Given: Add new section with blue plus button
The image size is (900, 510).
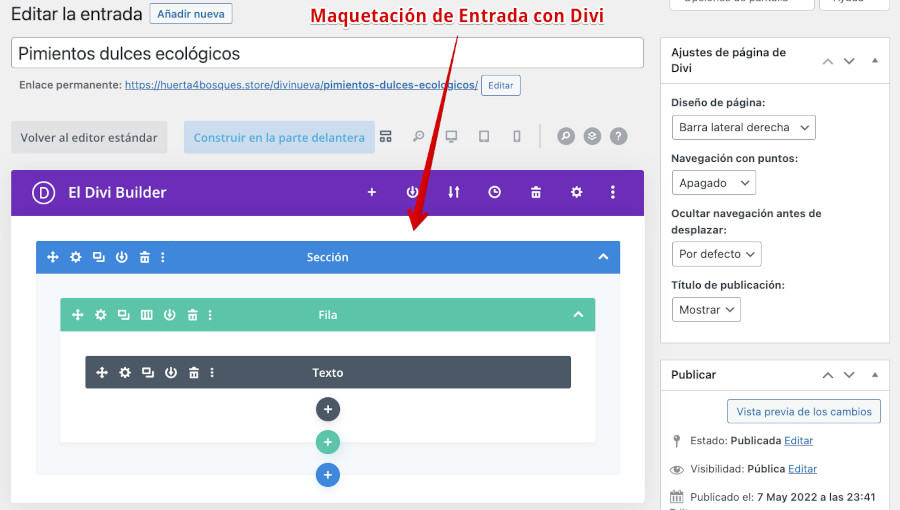Looking at the screenshot, I should click(328, 475).
